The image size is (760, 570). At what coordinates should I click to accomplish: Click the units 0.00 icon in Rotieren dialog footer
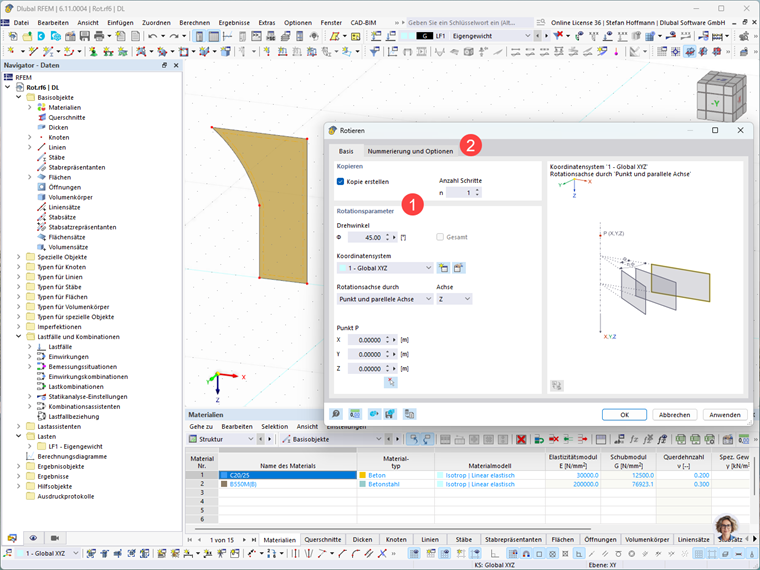click(x=355, y=414)
